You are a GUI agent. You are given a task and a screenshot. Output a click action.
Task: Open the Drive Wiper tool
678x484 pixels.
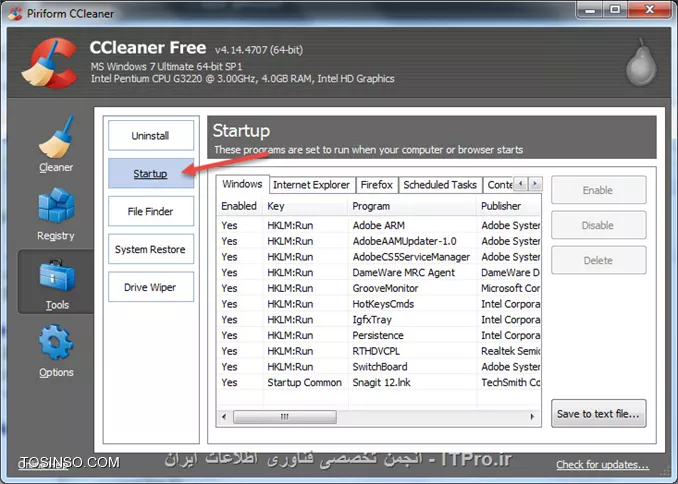pos(151,287)
